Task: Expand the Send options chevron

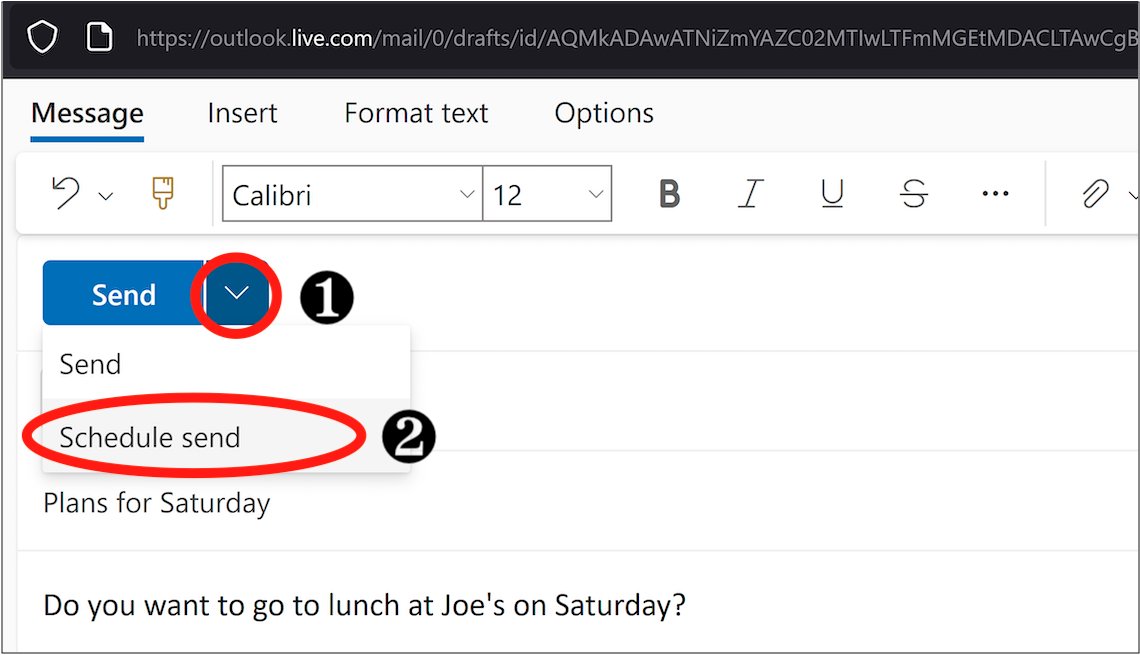Action: coord(237,294)
